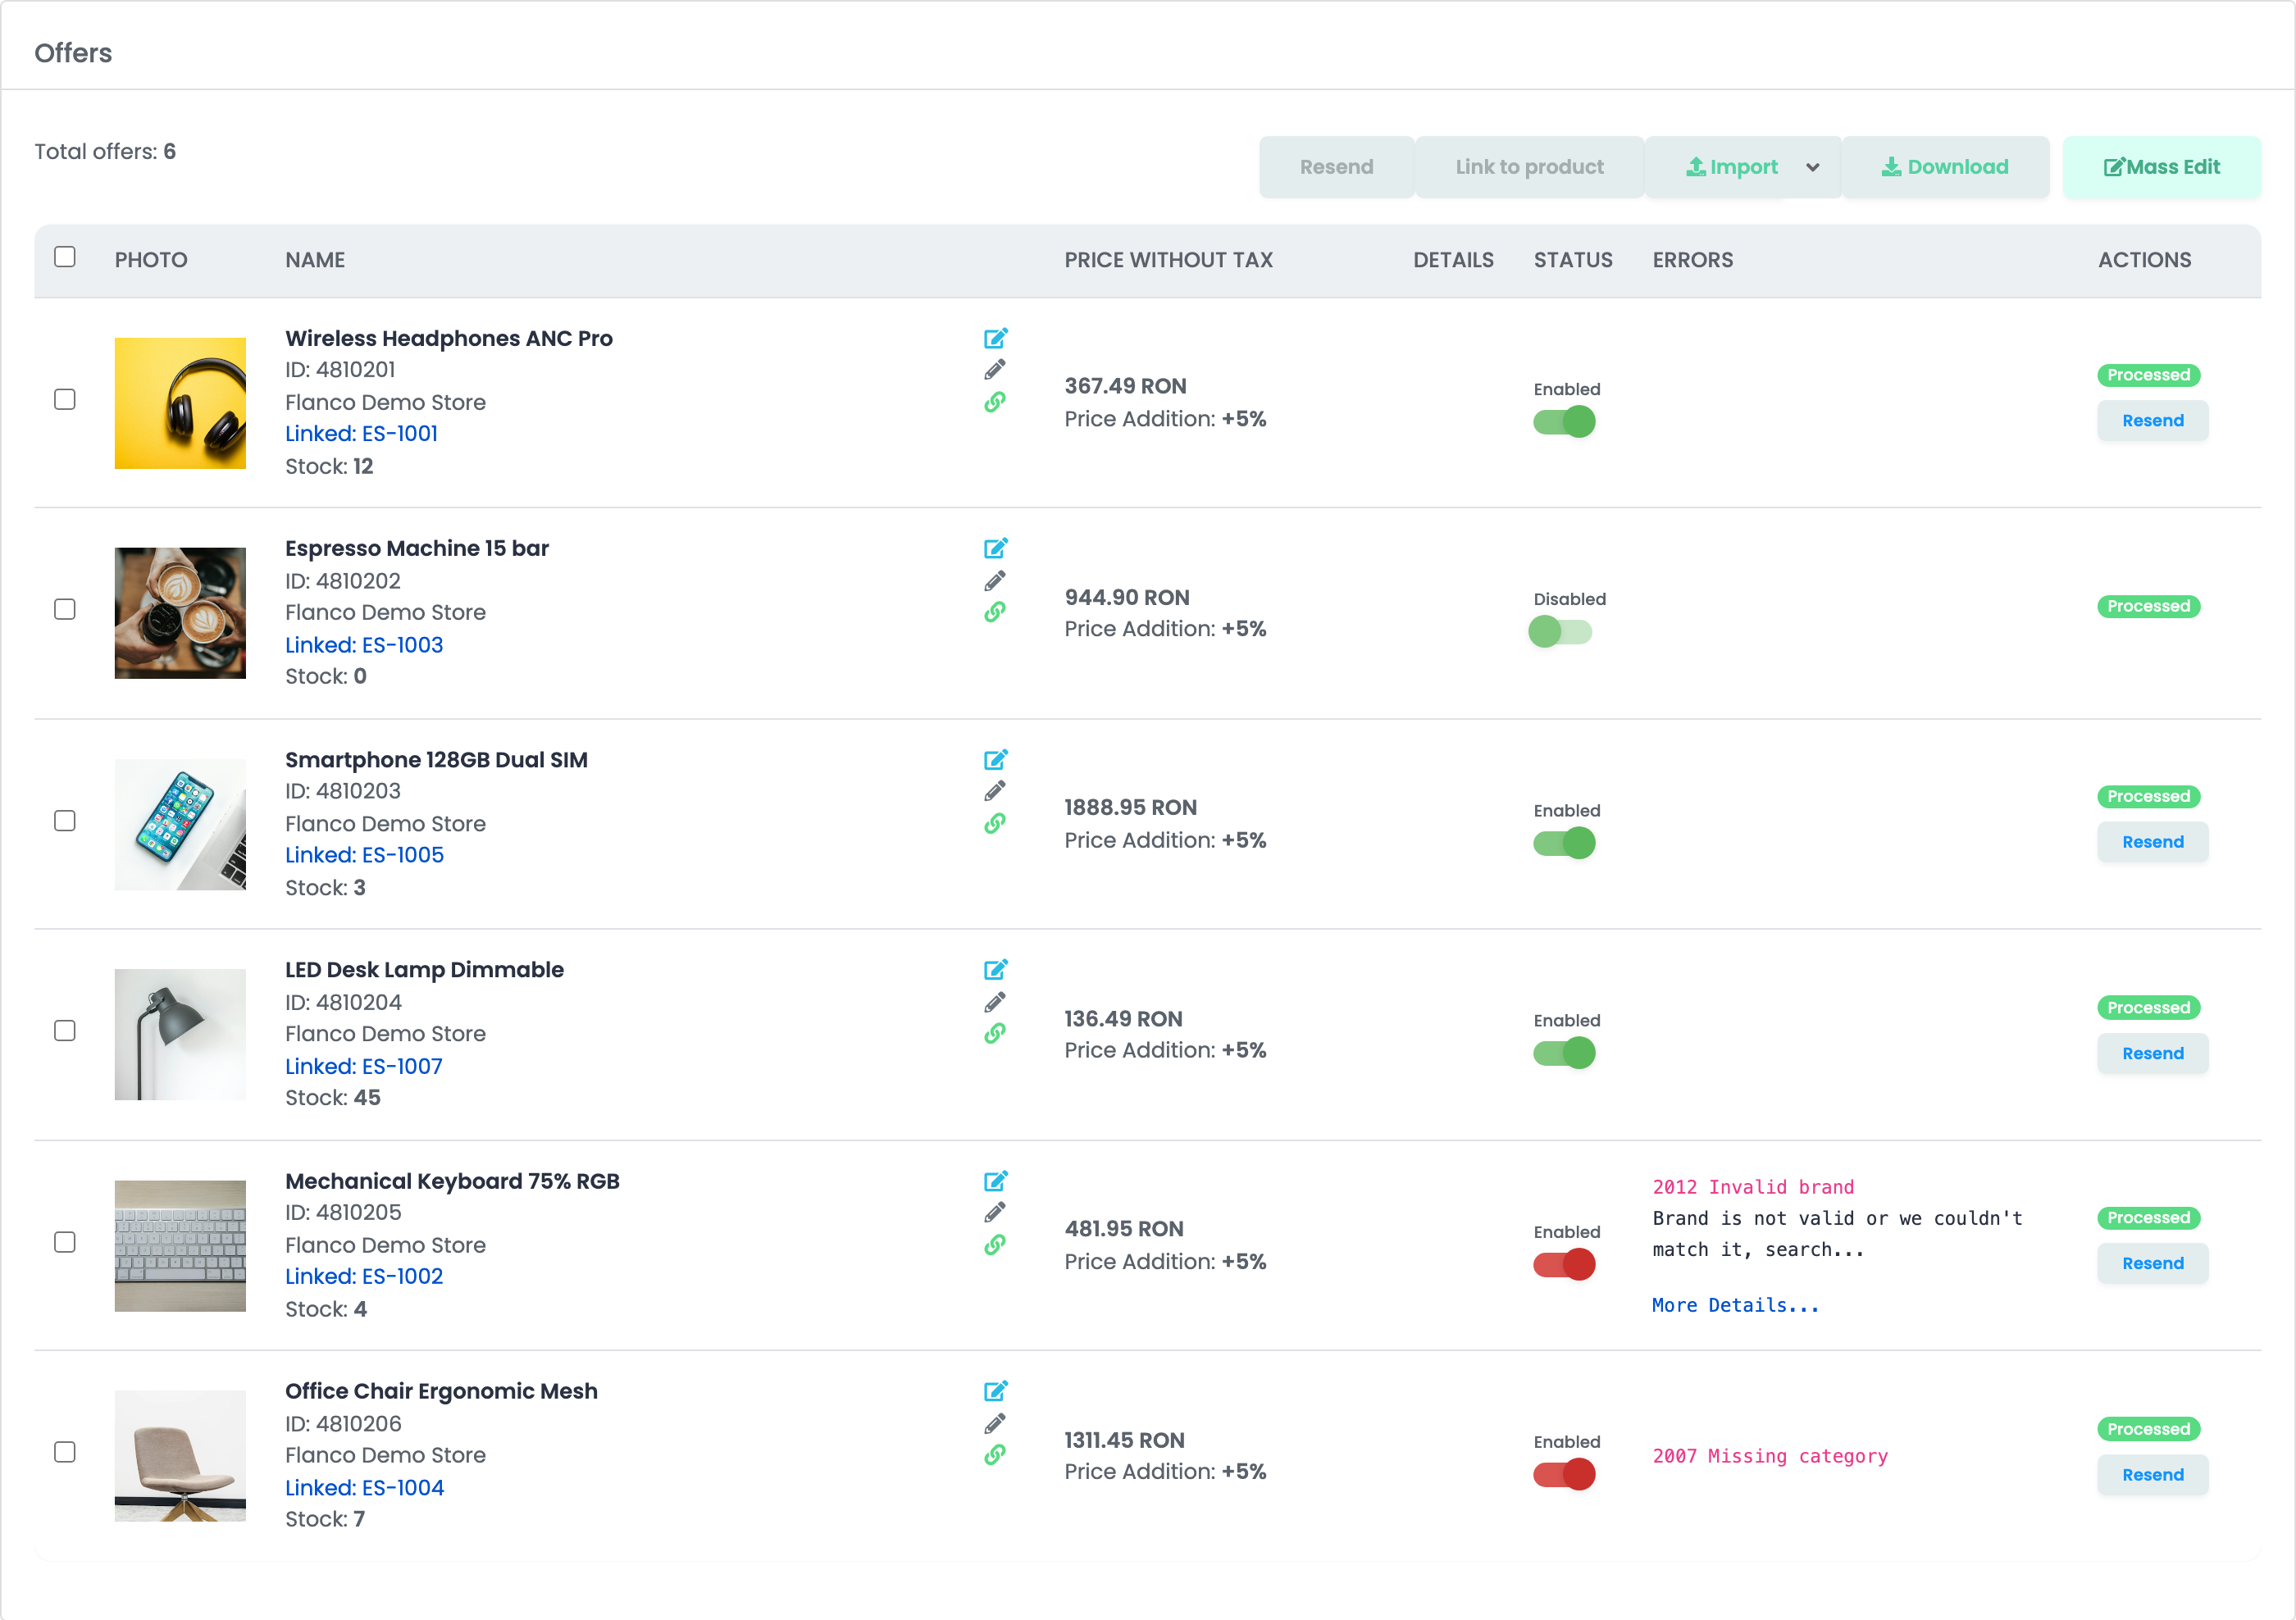Click pencil icon for Smartphone 128GB Dual SIM

click(x=995, y=791)
